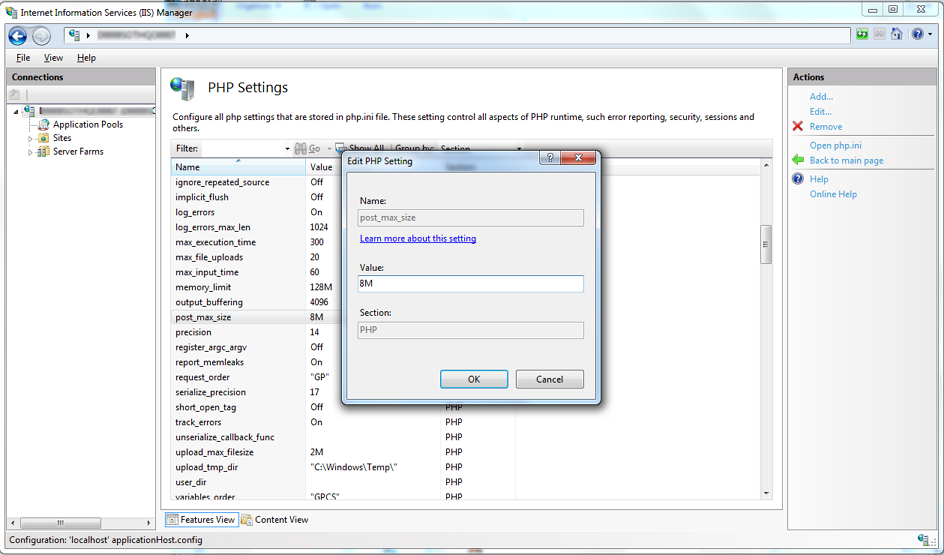
Task: Collapse the server root tree node
Action: click(16, 112)
